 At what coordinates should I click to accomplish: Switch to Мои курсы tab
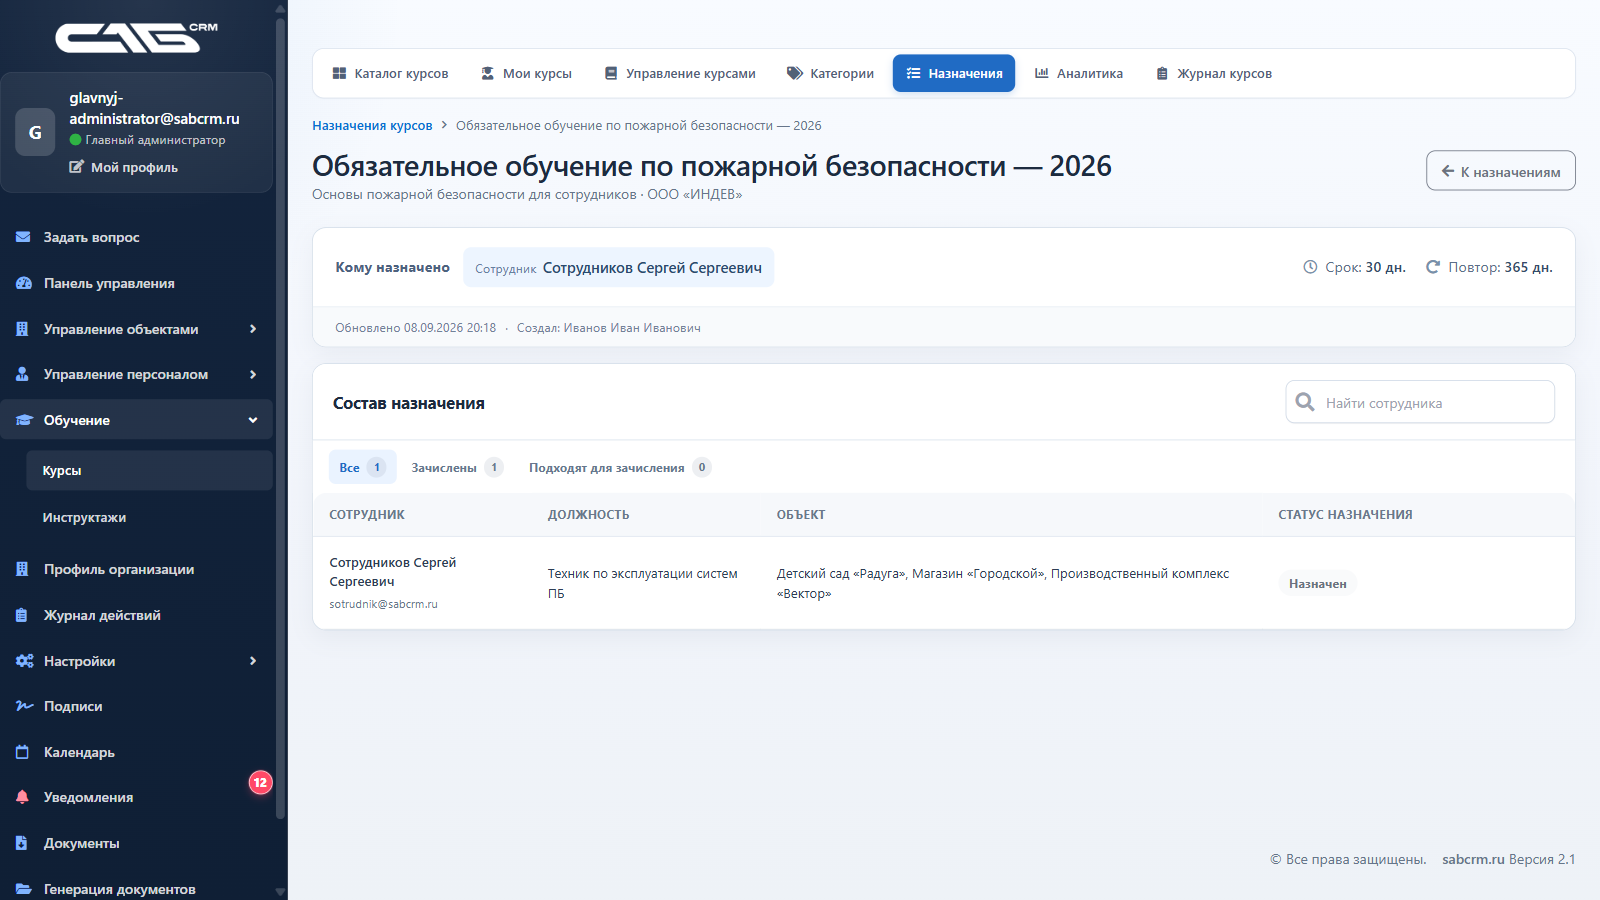526,73
